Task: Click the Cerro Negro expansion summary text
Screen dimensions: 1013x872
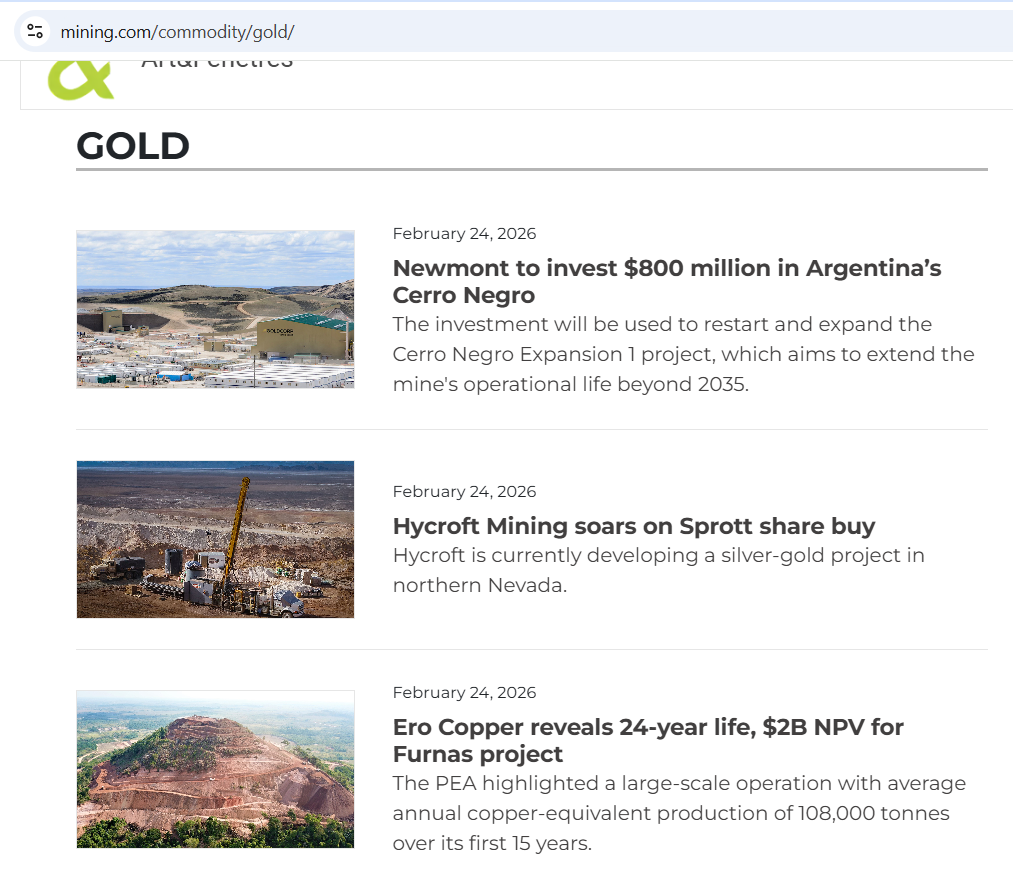Action: coord(683,354)
